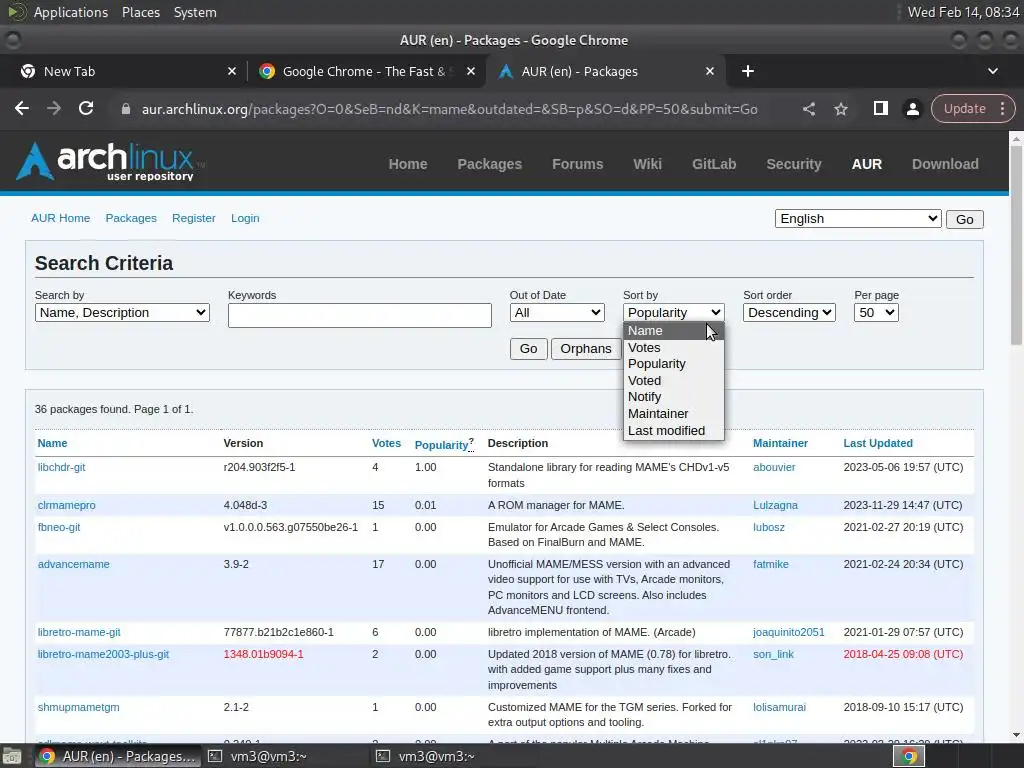Open the Places menu
The width and height of the screenshot is (1024, 768).
tap(140, 12)
